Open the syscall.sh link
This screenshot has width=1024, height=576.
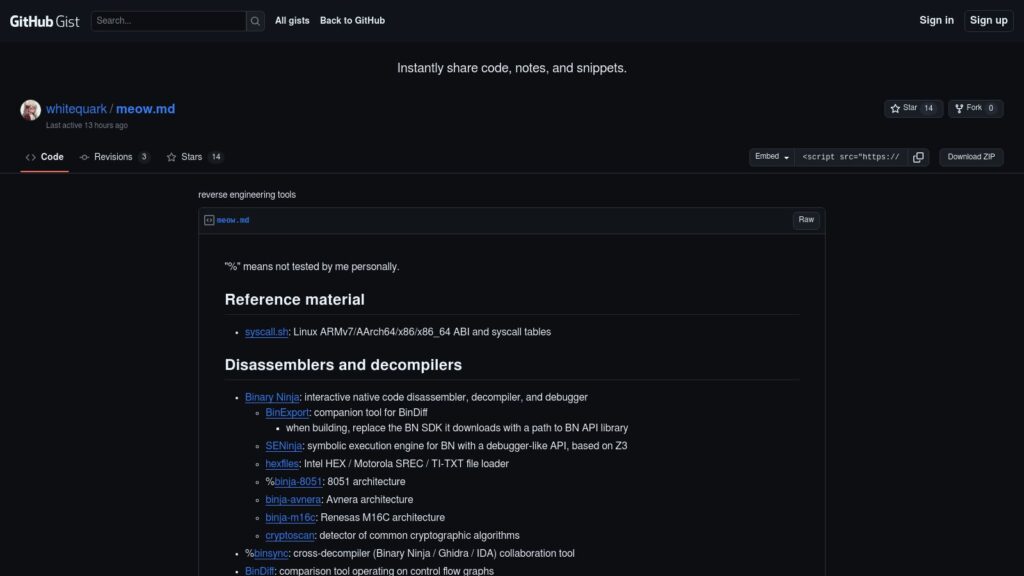(266, 332)
